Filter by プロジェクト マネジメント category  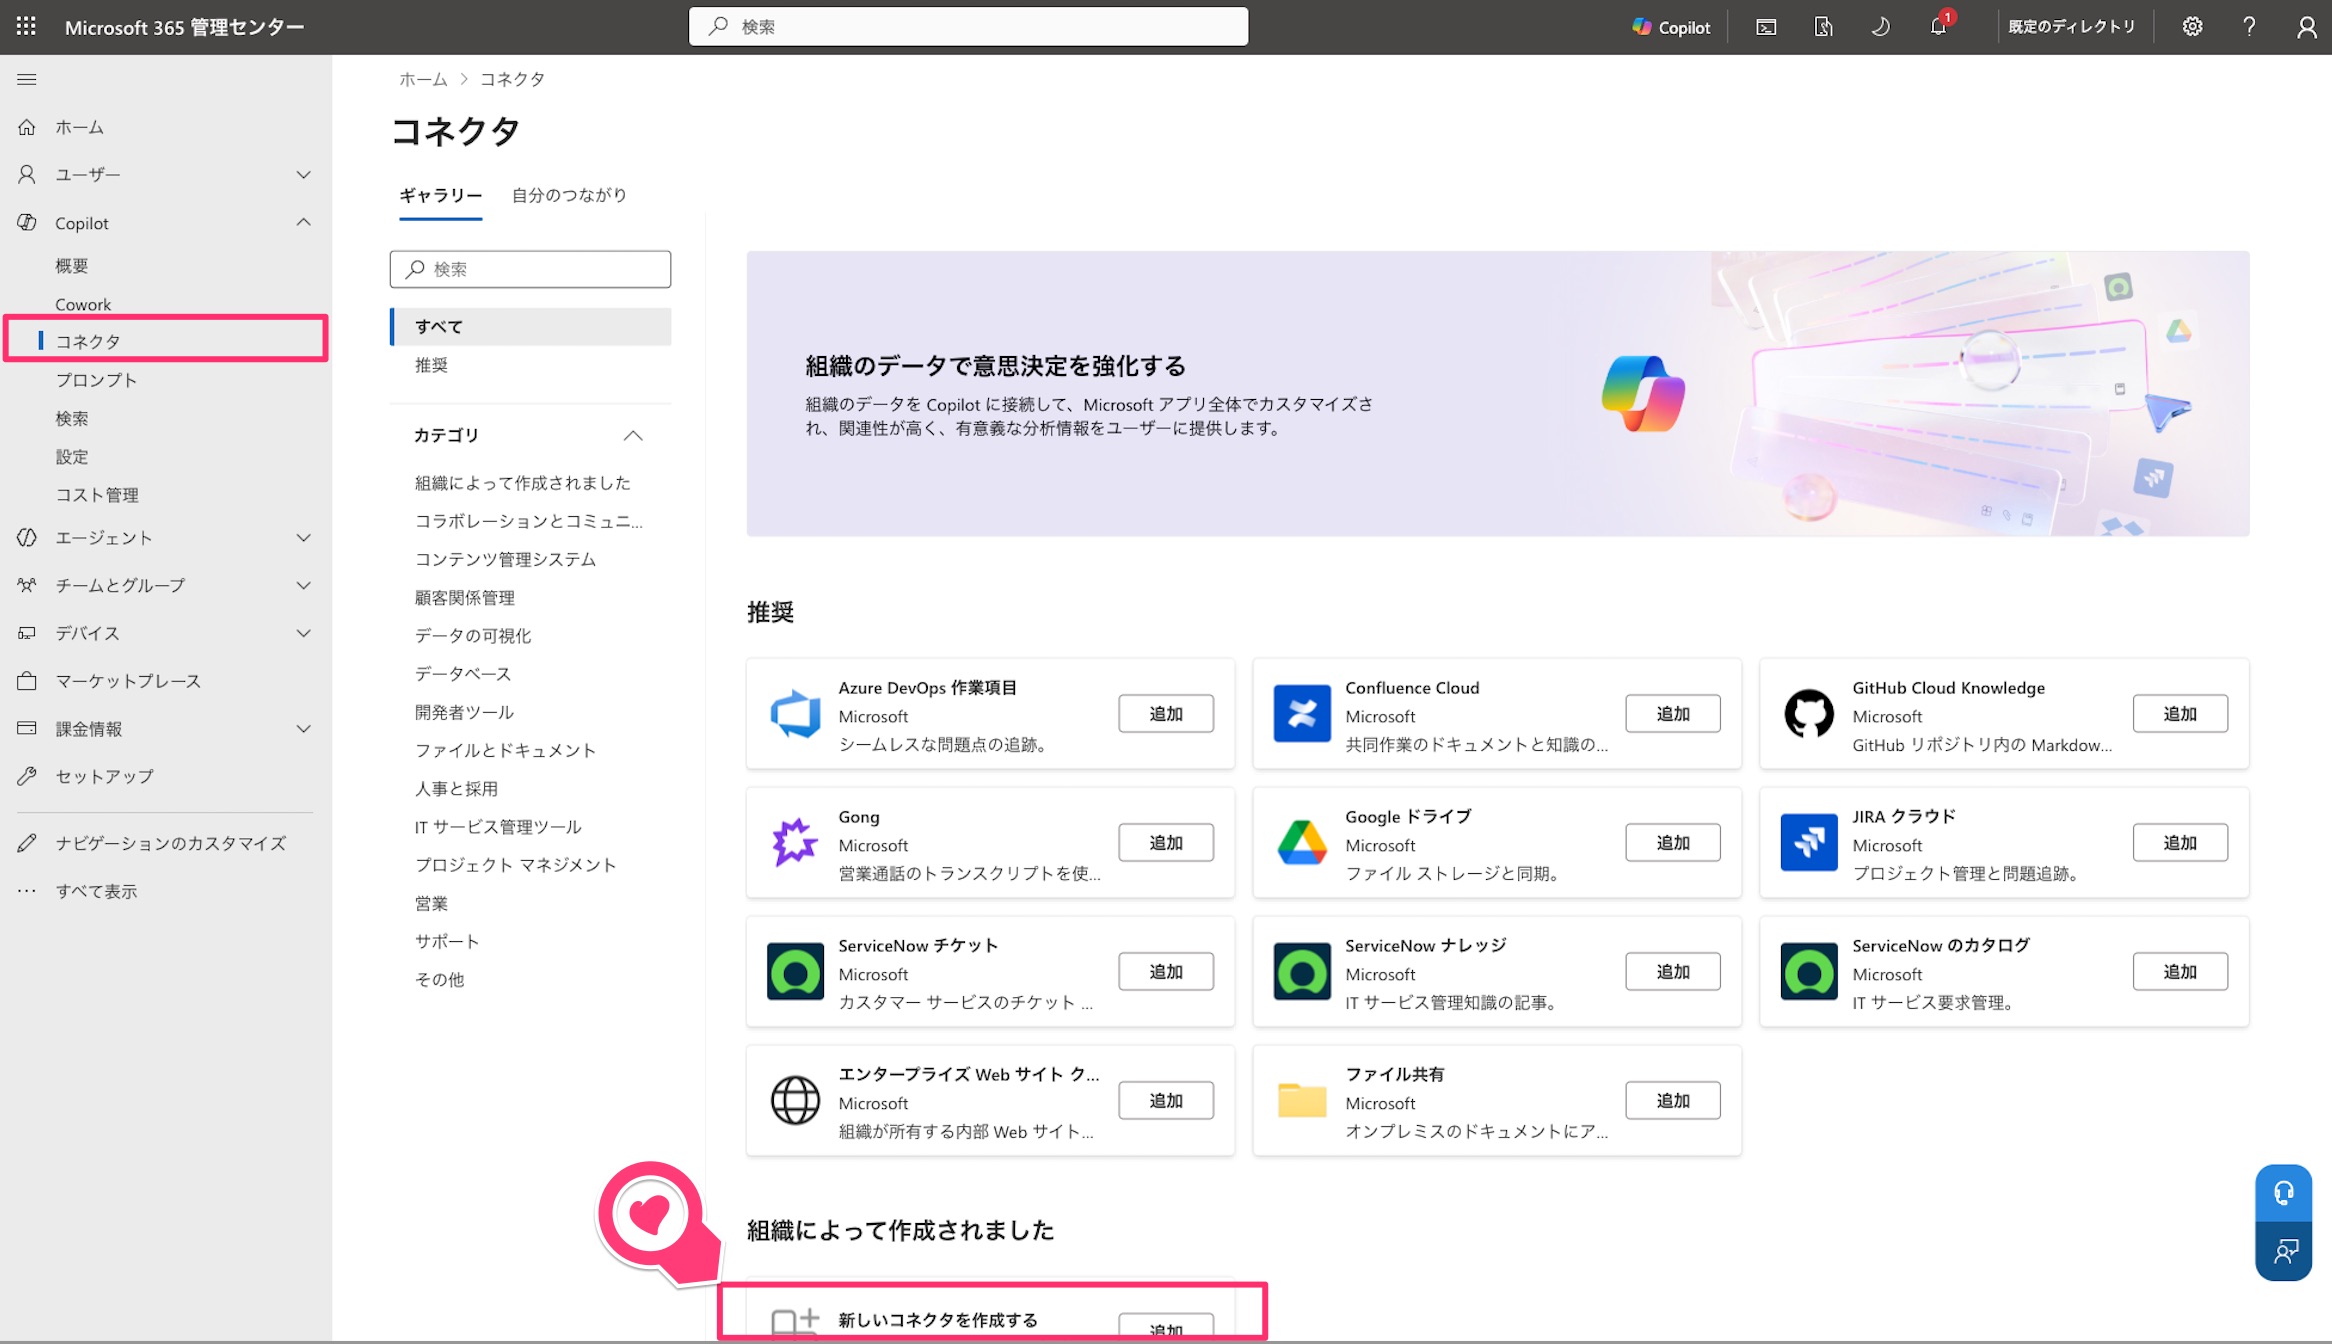(515, 865)
